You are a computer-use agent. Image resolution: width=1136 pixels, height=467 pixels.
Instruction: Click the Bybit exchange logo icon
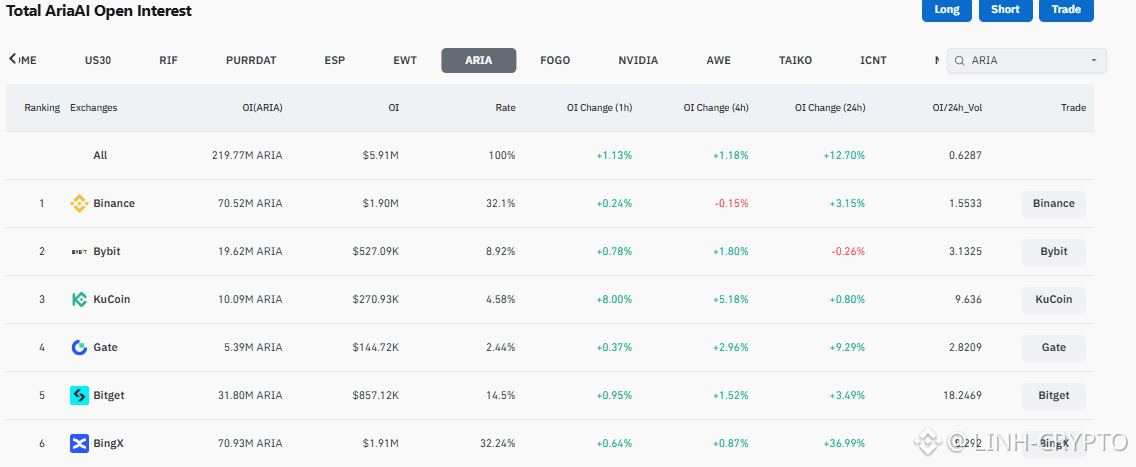point(79,251)
